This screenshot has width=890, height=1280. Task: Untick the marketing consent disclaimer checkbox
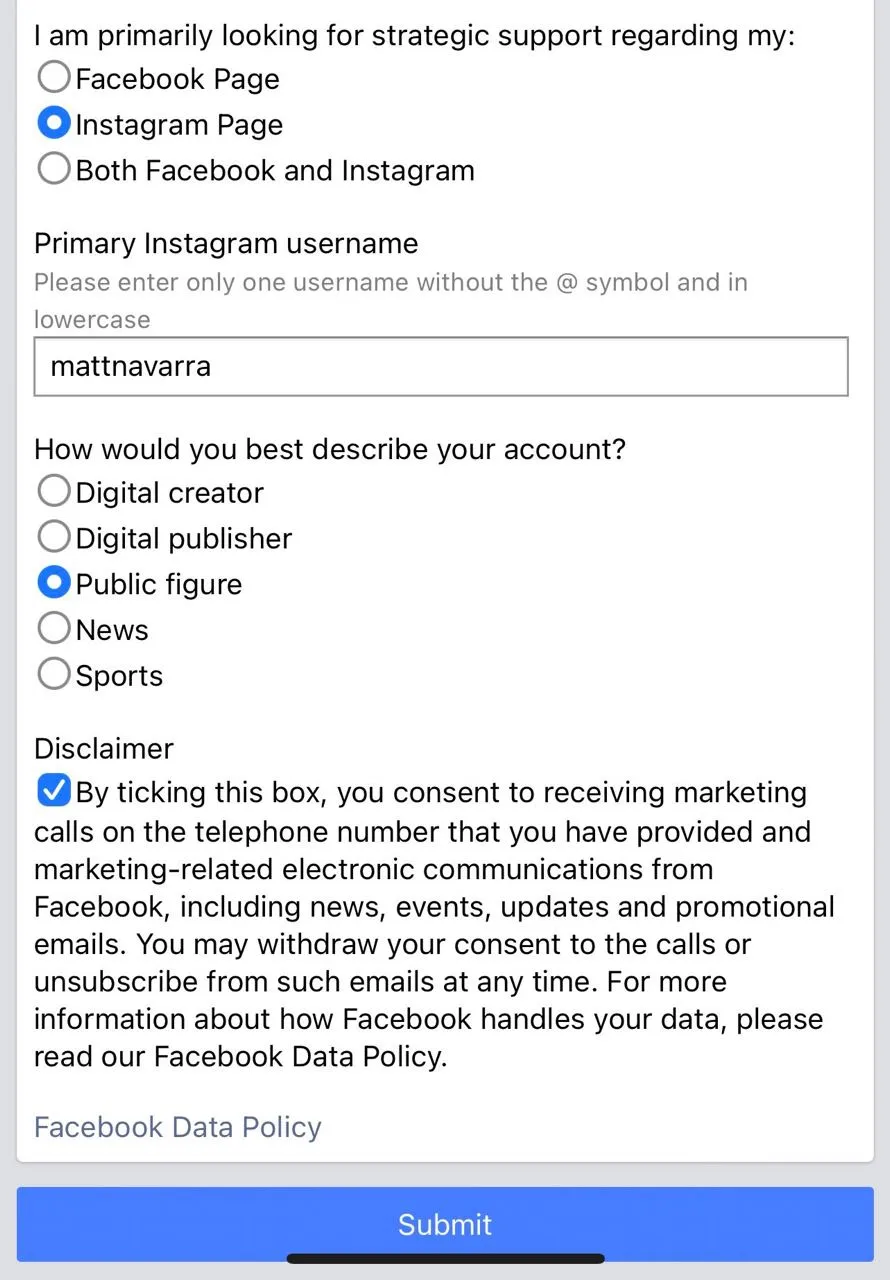click(x=53, y=791)
